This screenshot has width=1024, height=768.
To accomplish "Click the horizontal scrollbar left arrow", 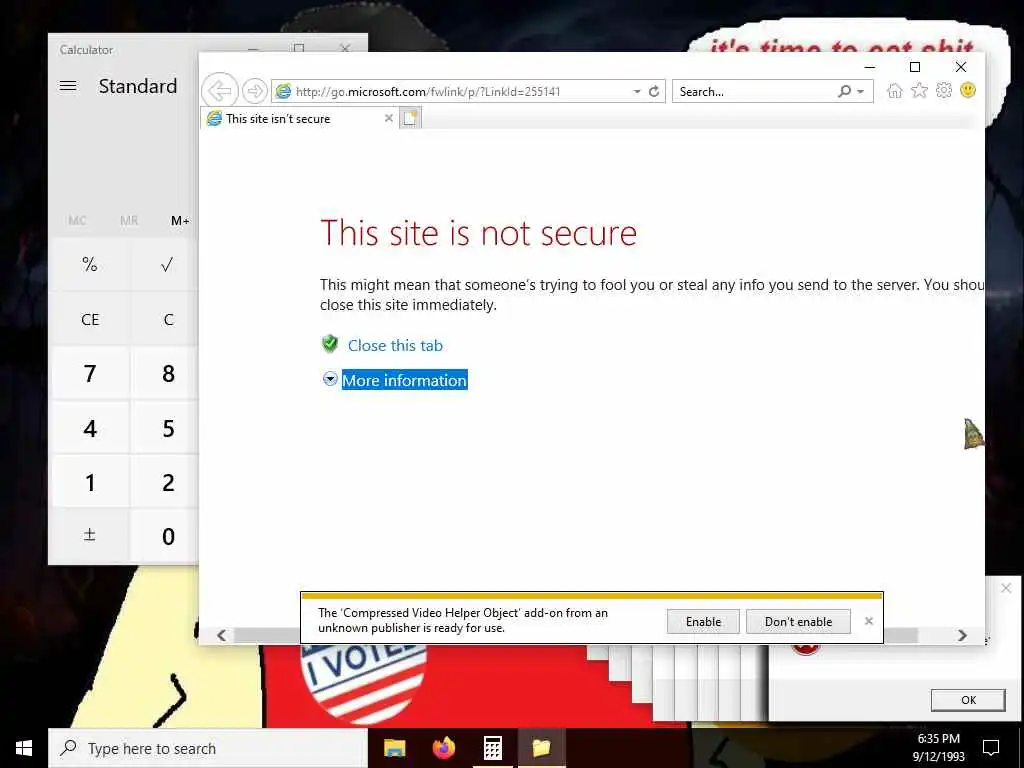I will click(x=221, y=635).
